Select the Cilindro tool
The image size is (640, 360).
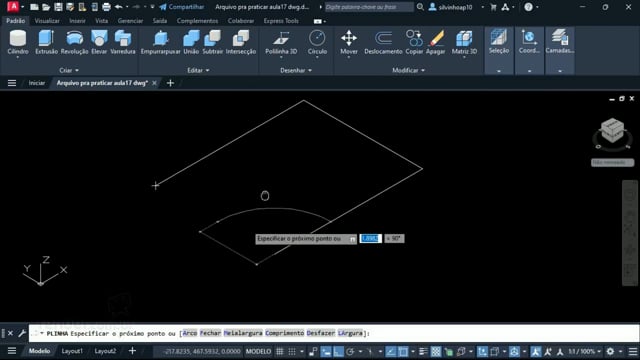point(18,42)
